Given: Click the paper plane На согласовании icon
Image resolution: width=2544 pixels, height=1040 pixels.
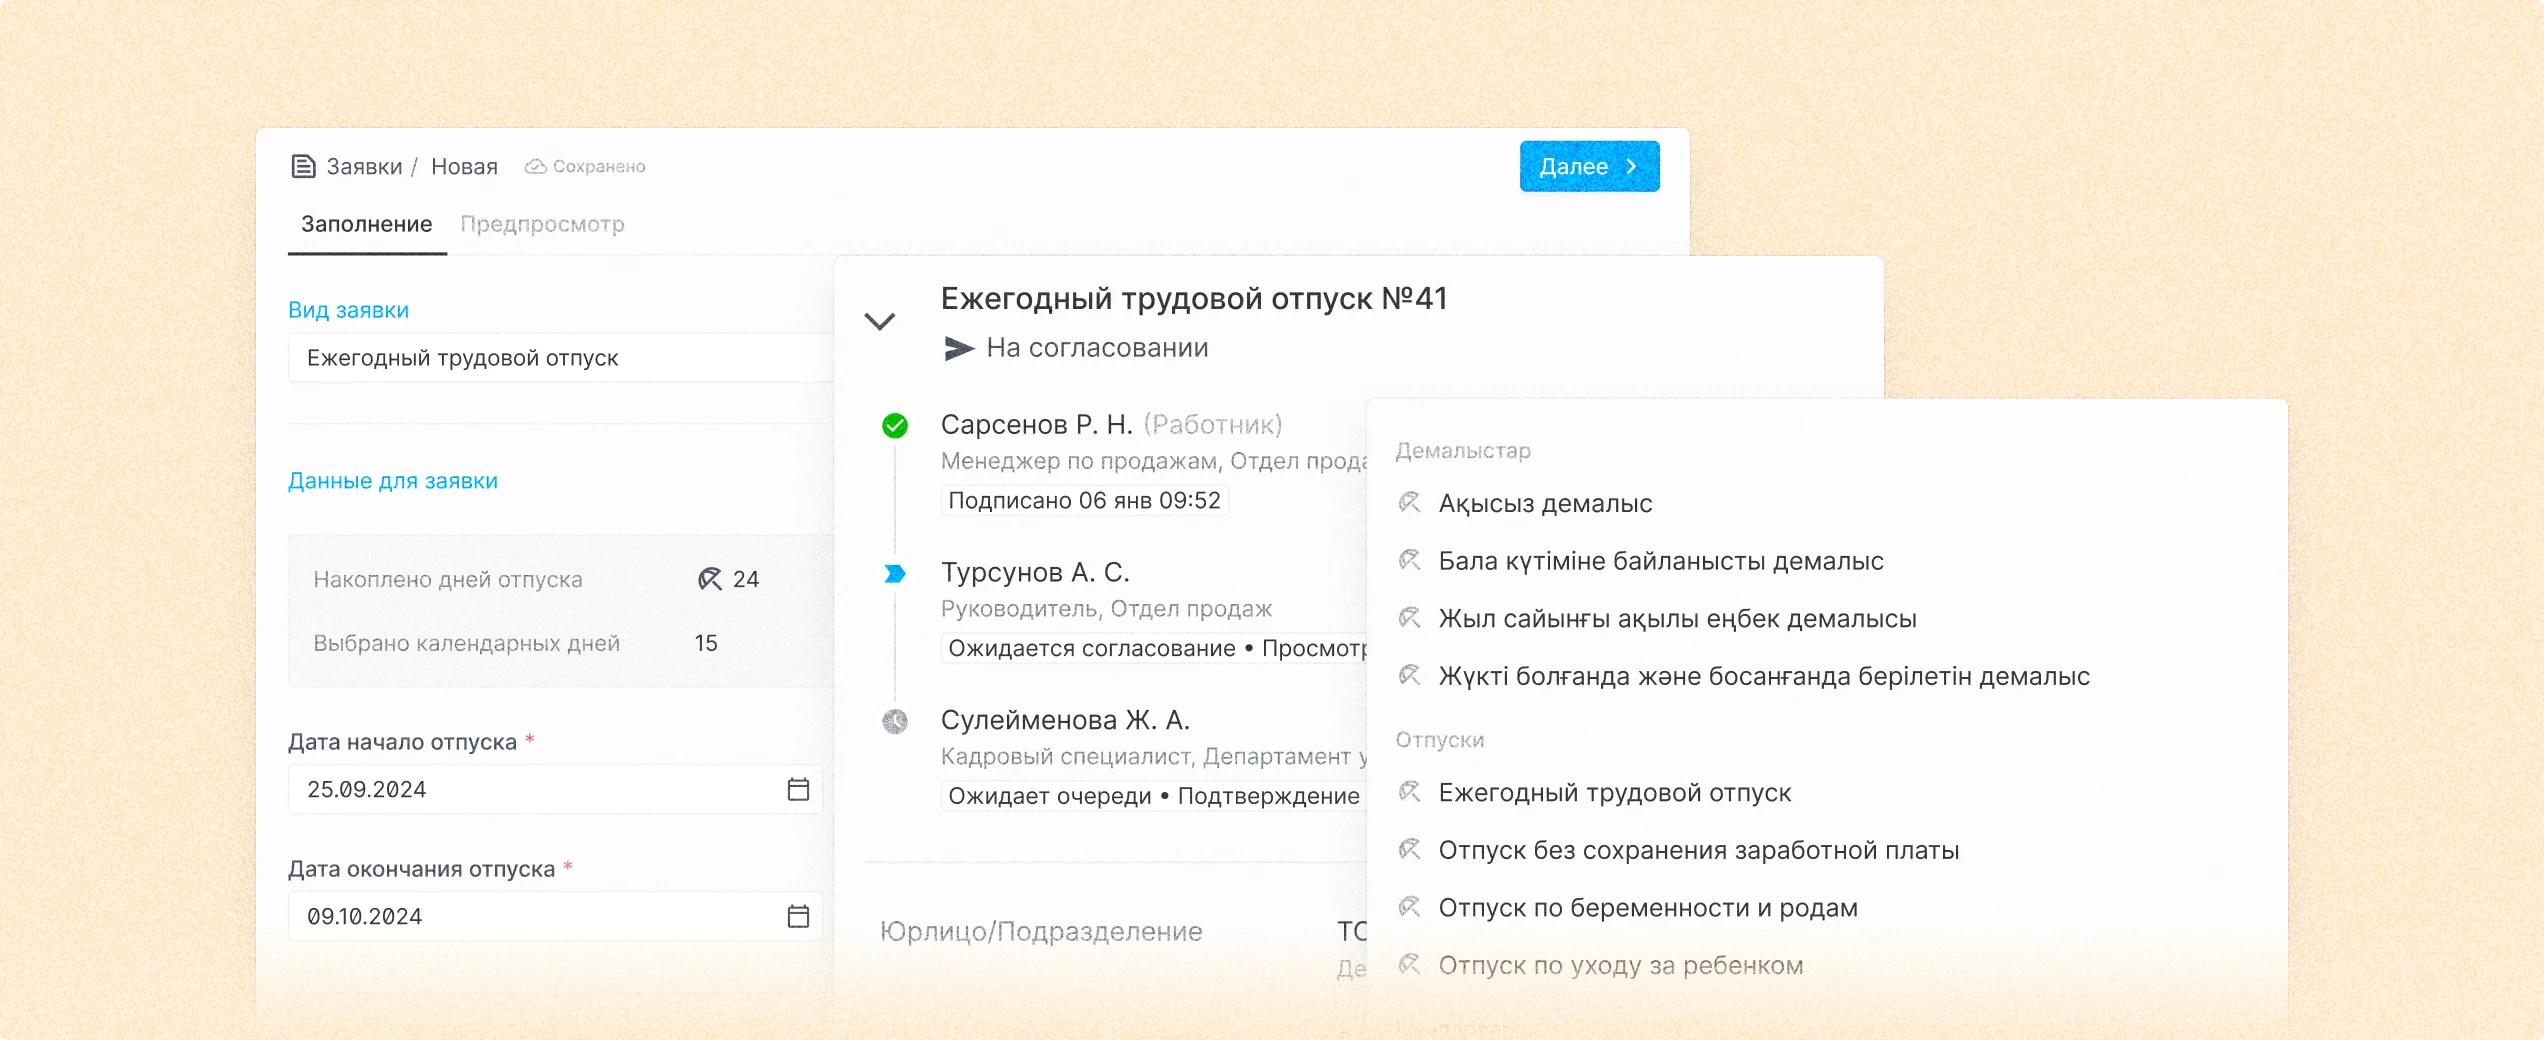Looking at the screenshot, I should coord(959,348).
